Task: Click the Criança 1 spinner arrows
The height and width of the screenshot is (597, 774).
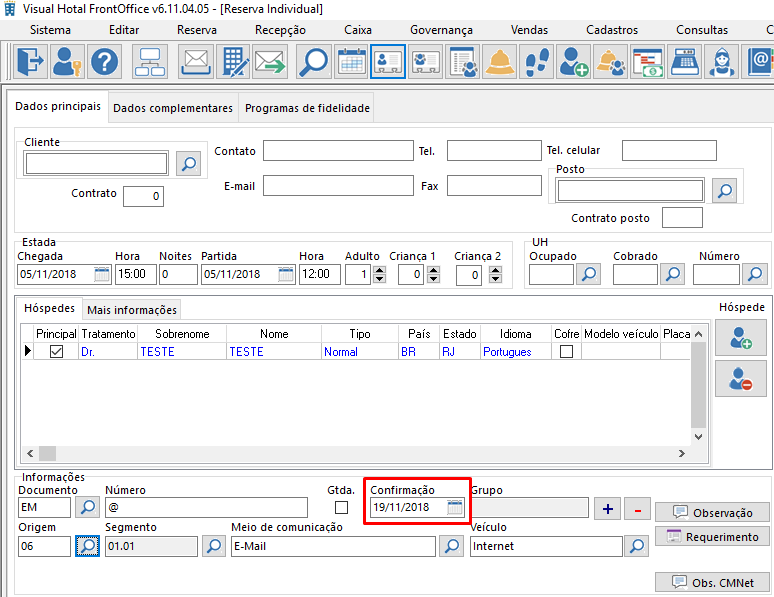Action: (x=433, y=274)
